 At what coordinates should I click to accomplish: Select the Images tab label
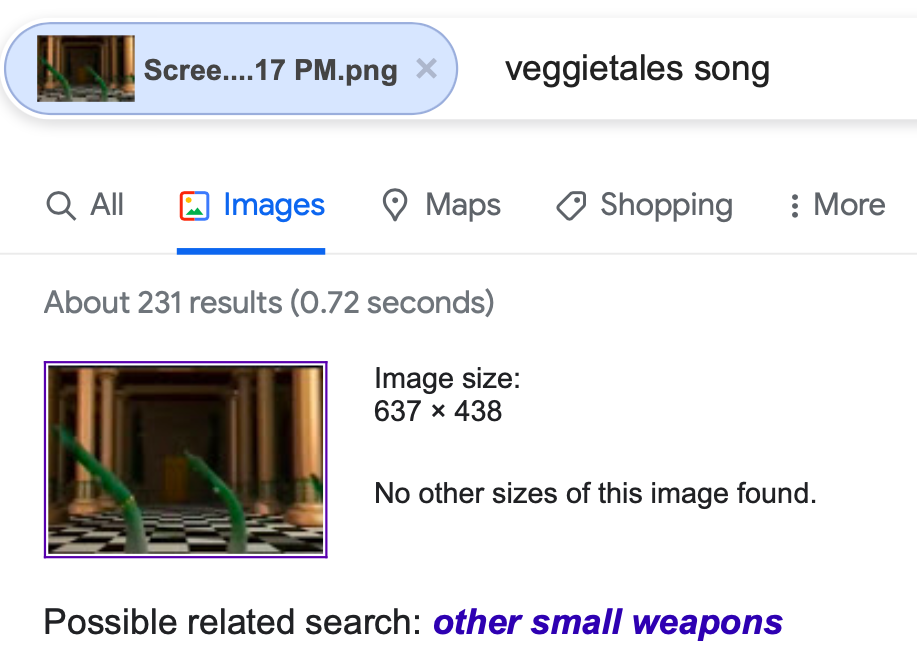(274, 205)
